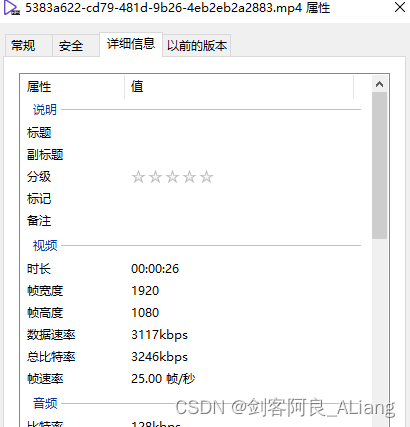Click the video file icon in title bar
Image resolution: width=410 pixels, height=427 pixels.
pyautogui.click(x=12, y=8)
